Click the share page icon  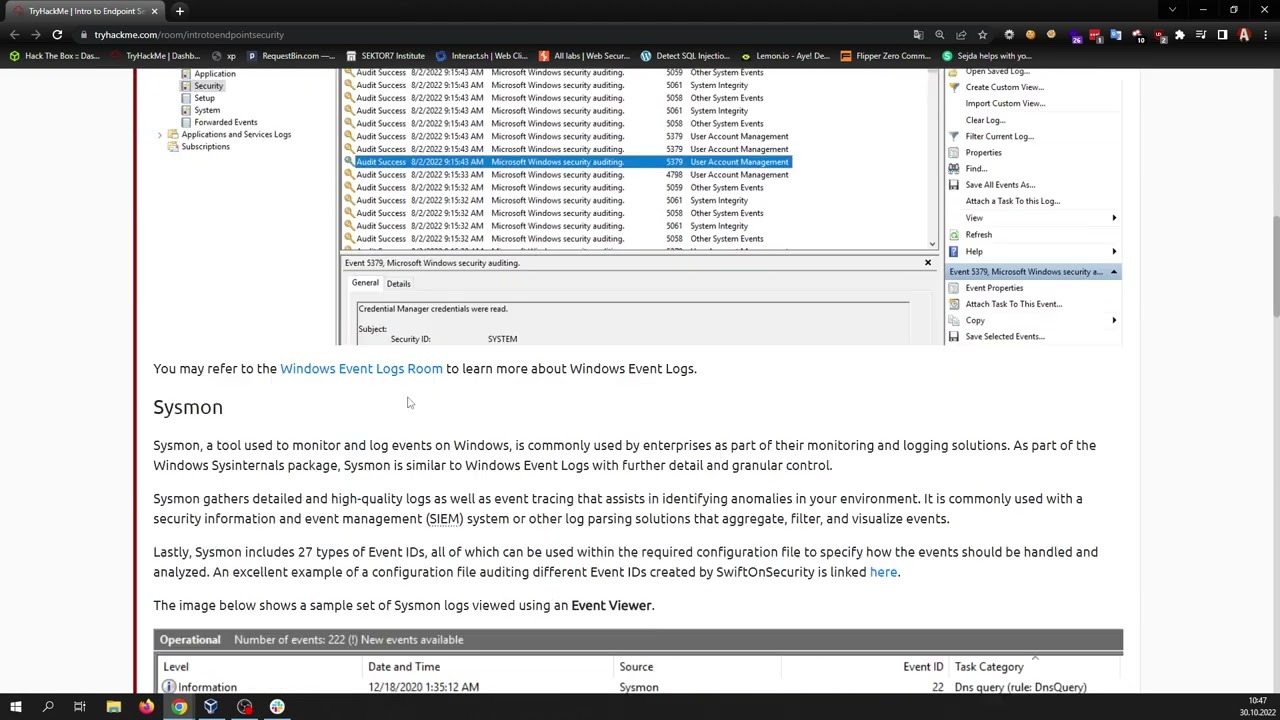[x=961, y=35]
